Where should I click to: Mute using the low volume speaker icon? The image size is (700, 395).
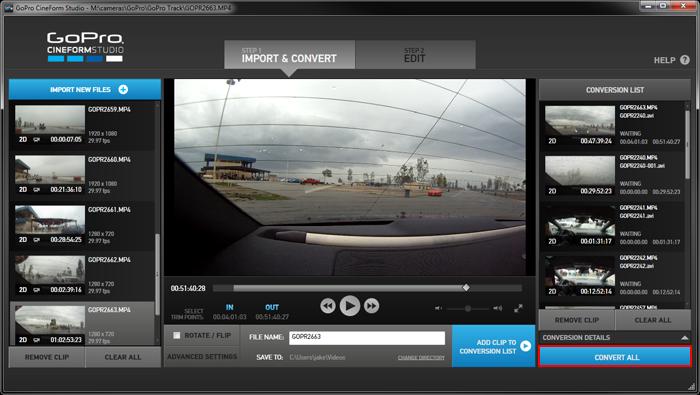coord(438,308)
